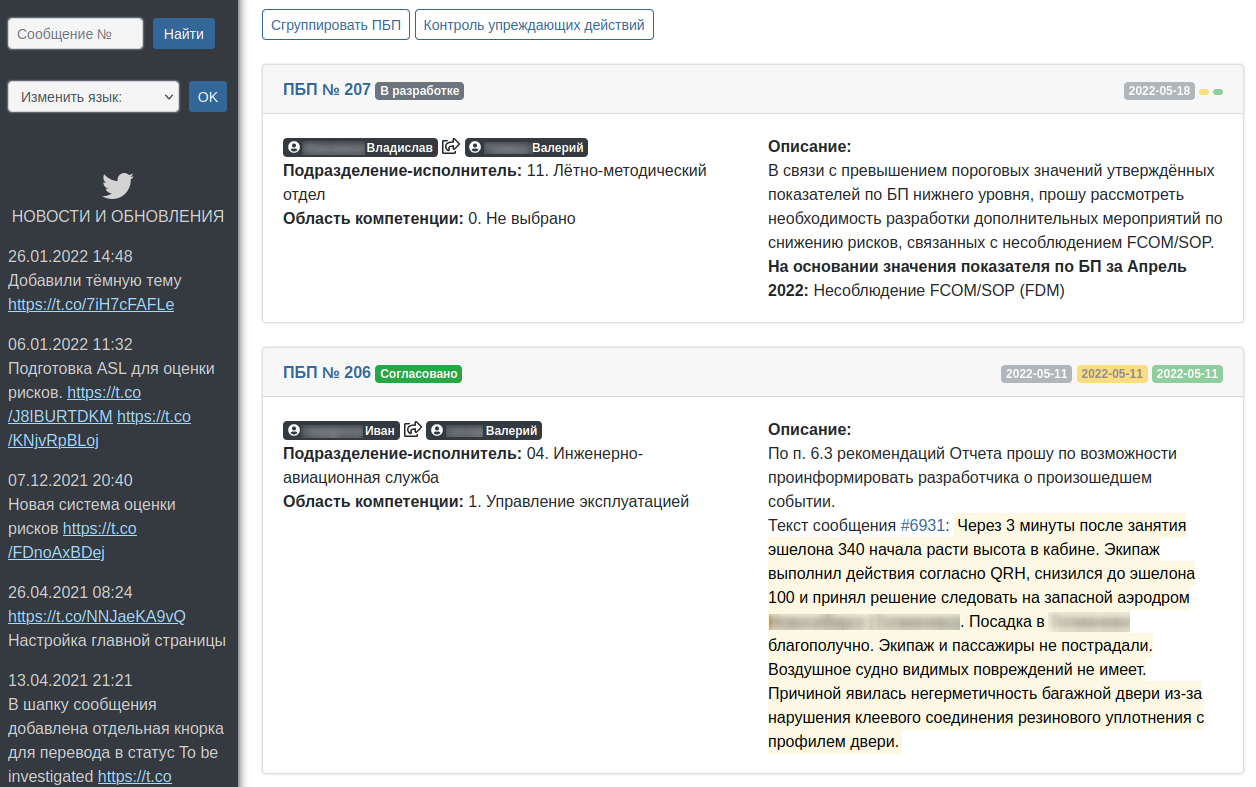Switch to Контроль упреждающих действий view
Screen dimensions: 1256x787
534,24
